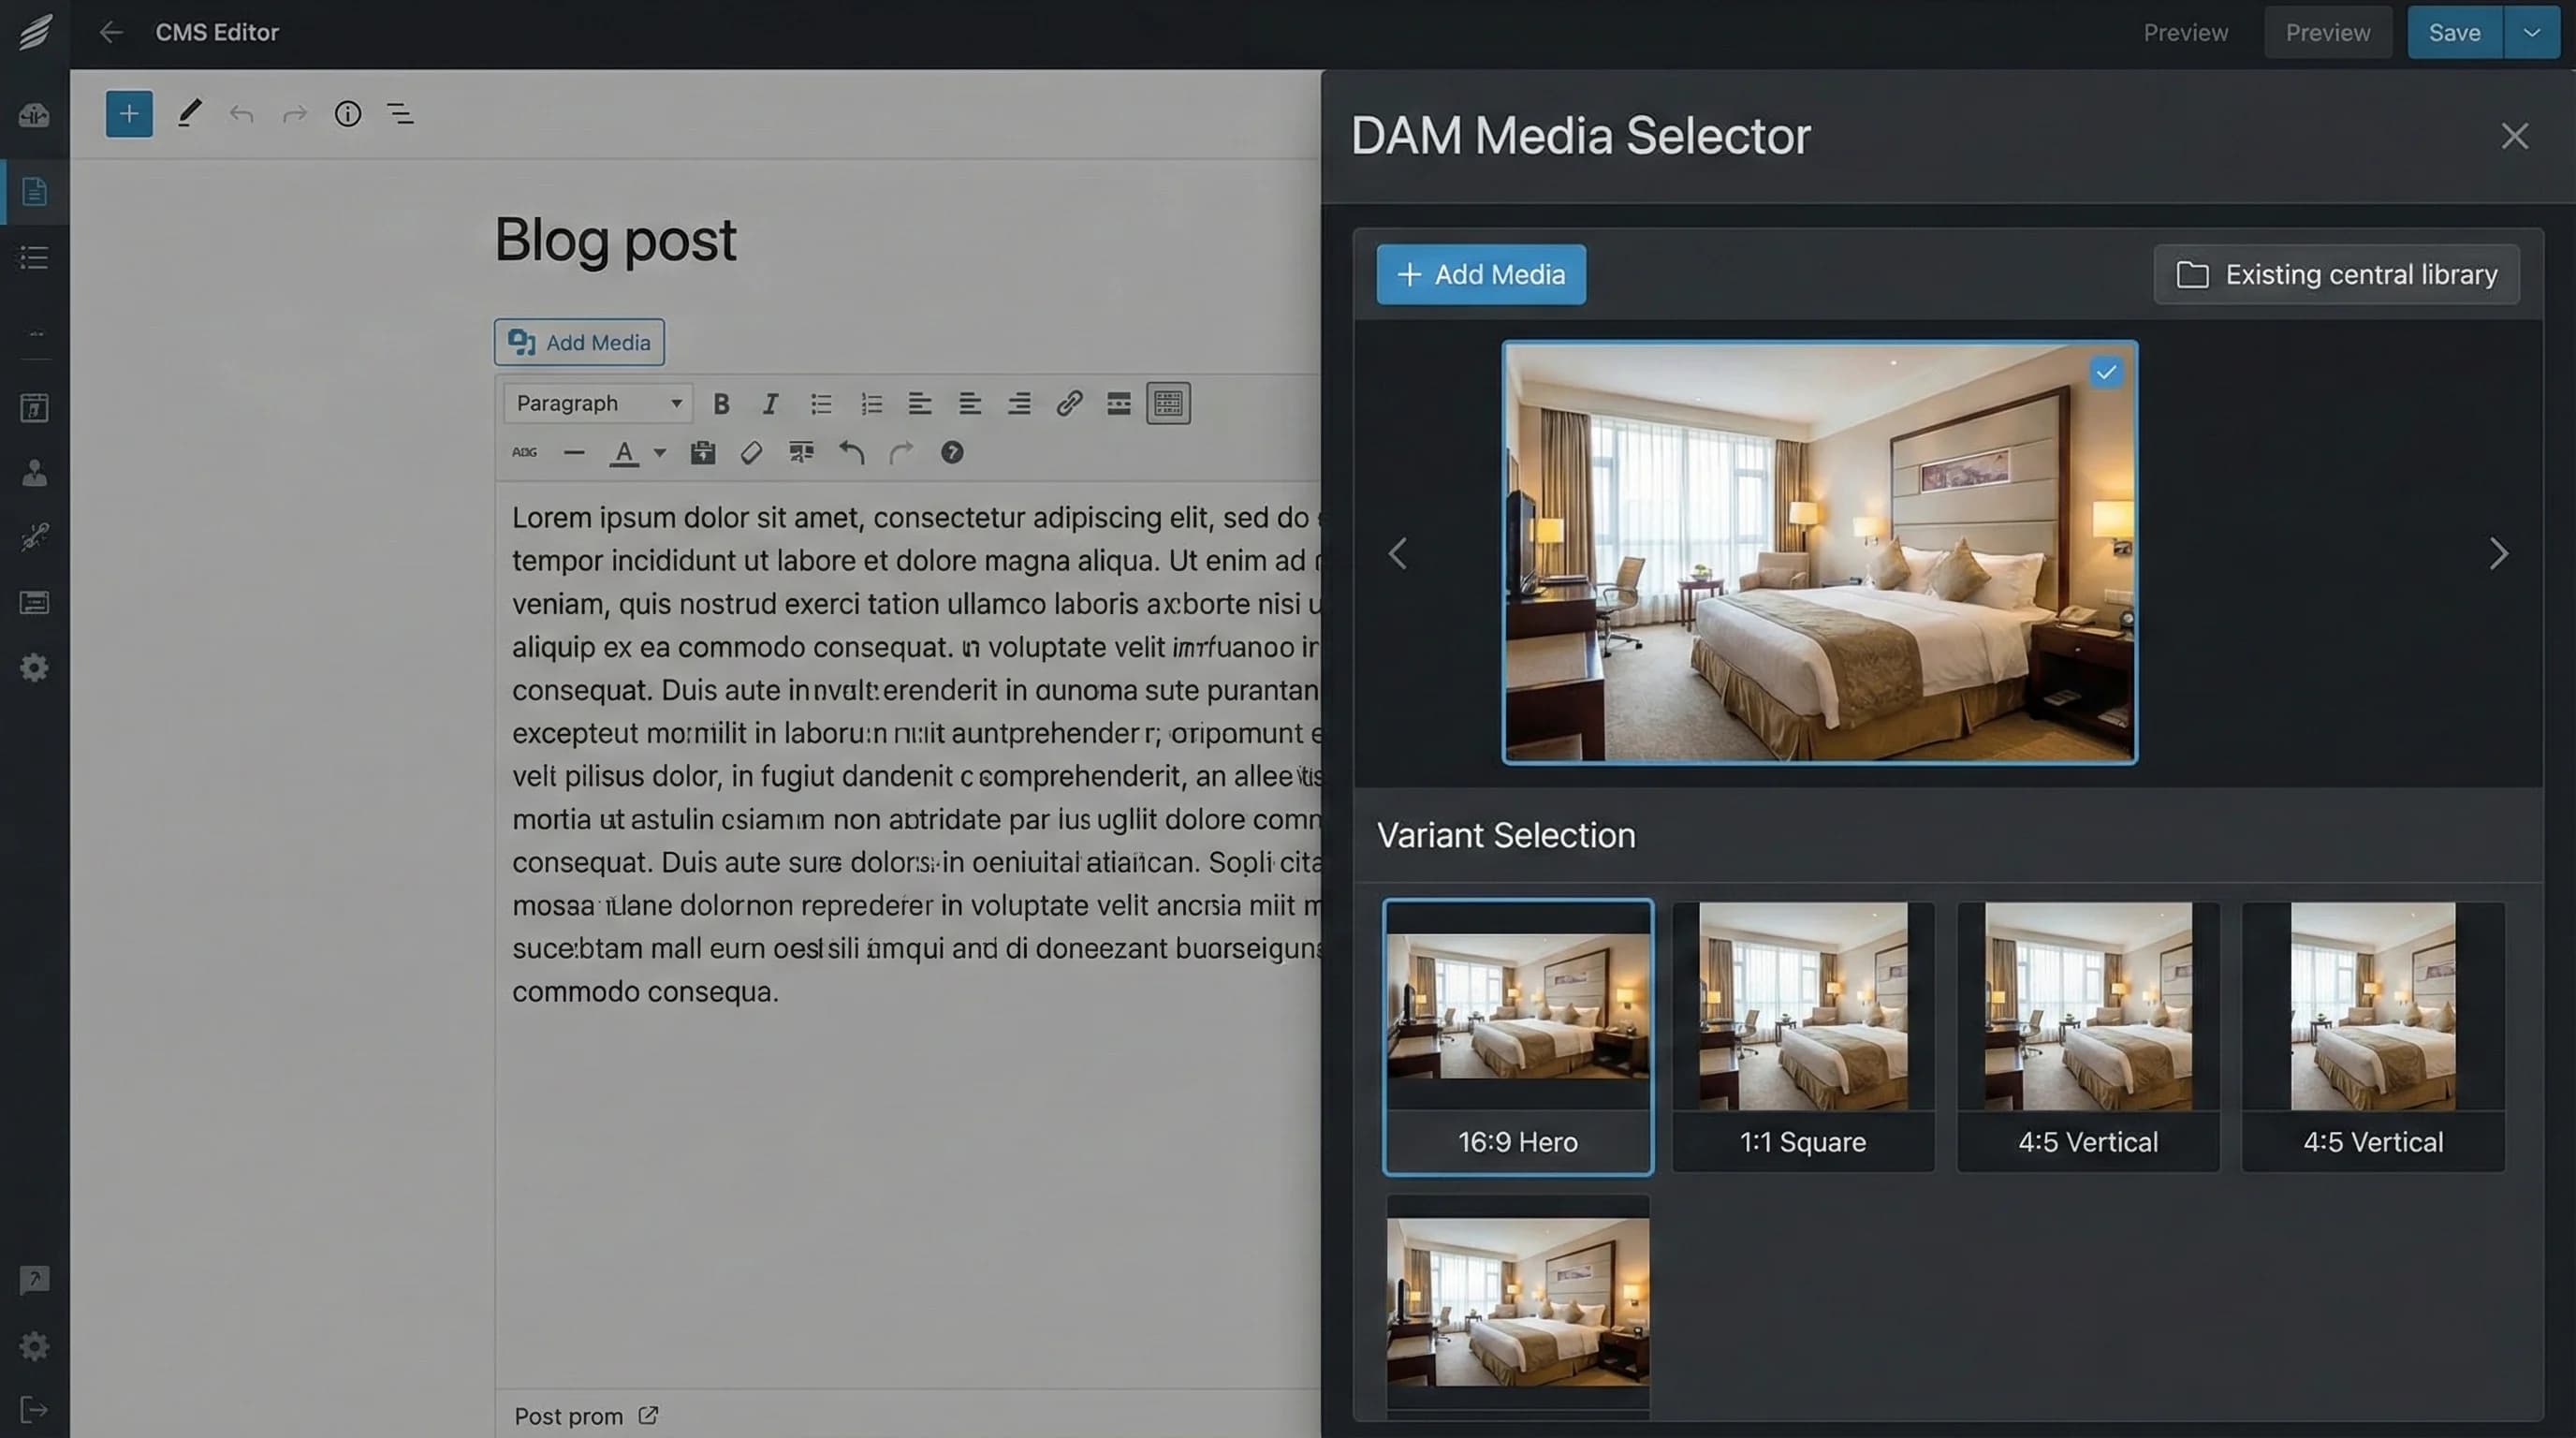Open the outline list view icon

coord(400,114)
